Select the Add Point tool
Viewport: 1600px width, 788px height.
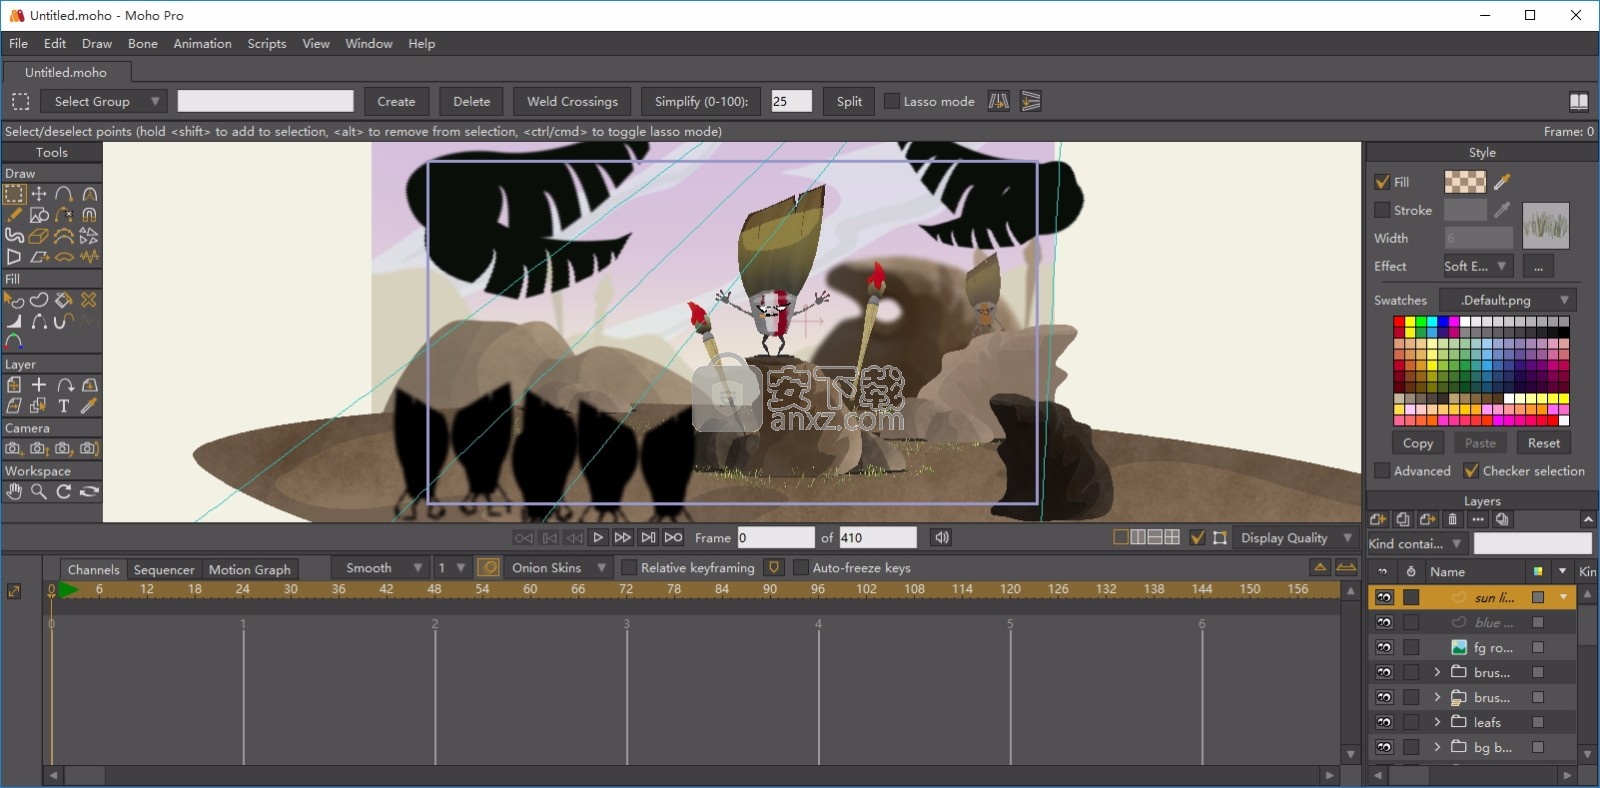tap(64, 194)
